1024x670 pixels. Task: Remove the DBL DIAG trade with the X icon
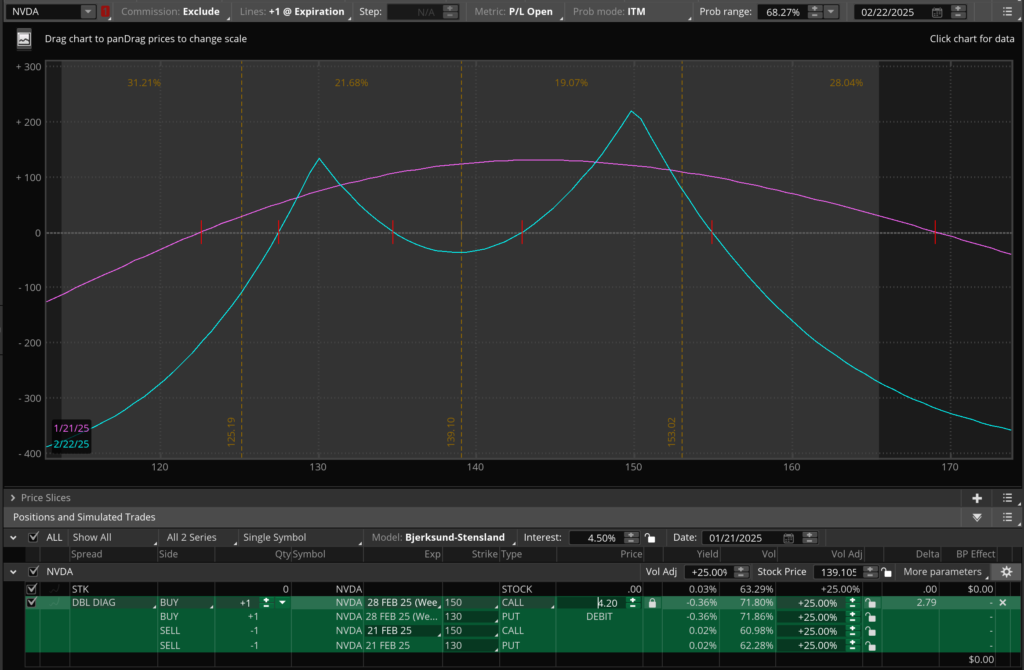click(x=1003, y=603)
